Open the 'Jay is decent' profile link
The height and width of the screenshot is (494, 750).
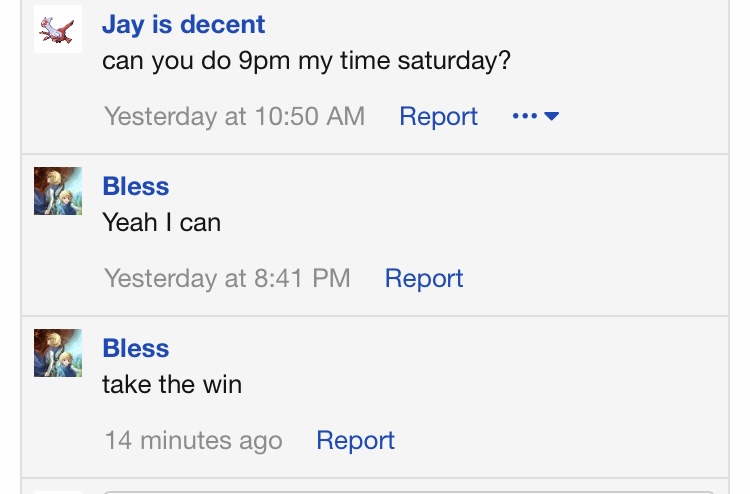click(x=184, y=24)
